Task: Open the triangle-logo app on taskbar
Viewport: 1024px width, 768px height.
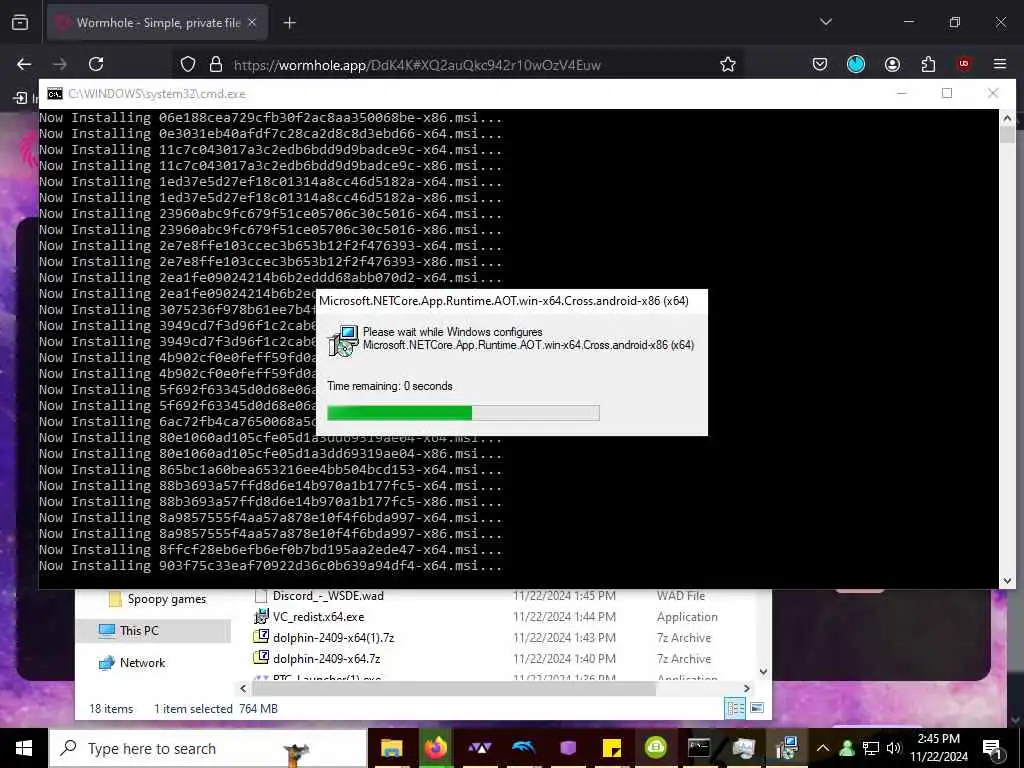Action: click(479, 748)
